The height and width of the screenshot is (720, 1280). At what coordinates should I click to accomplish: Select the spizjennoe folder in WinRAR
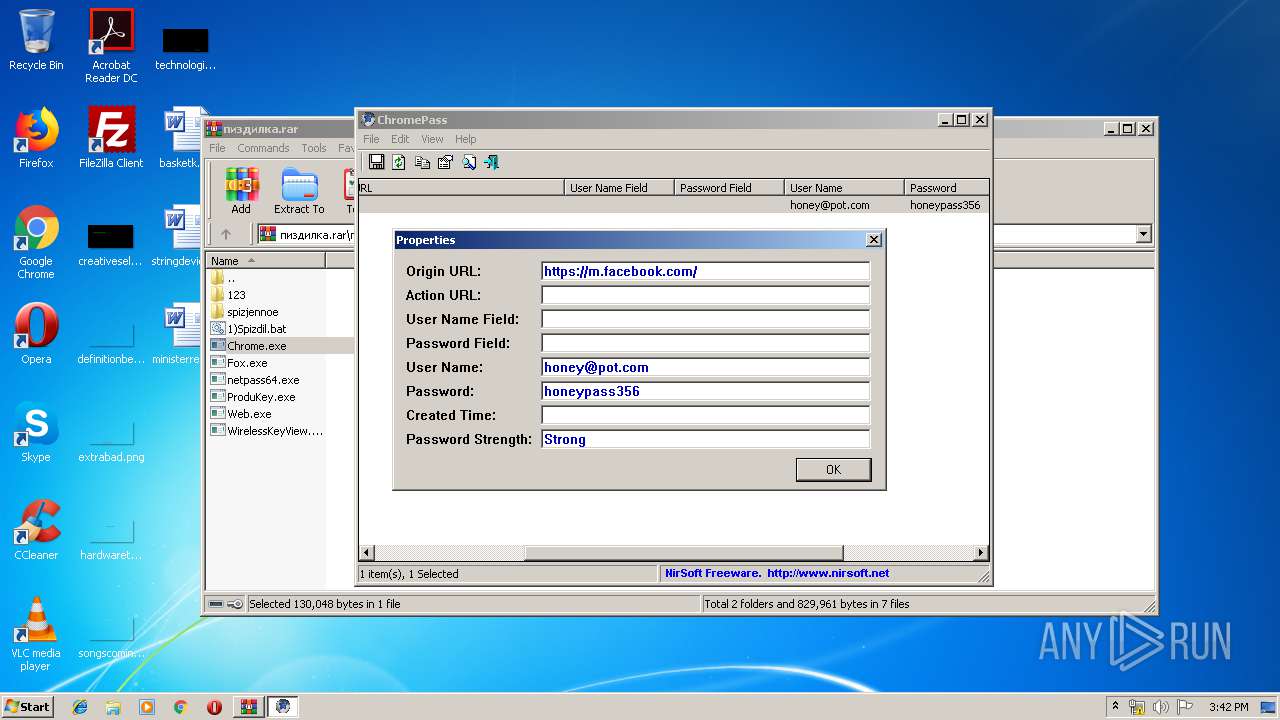point(252,312)
